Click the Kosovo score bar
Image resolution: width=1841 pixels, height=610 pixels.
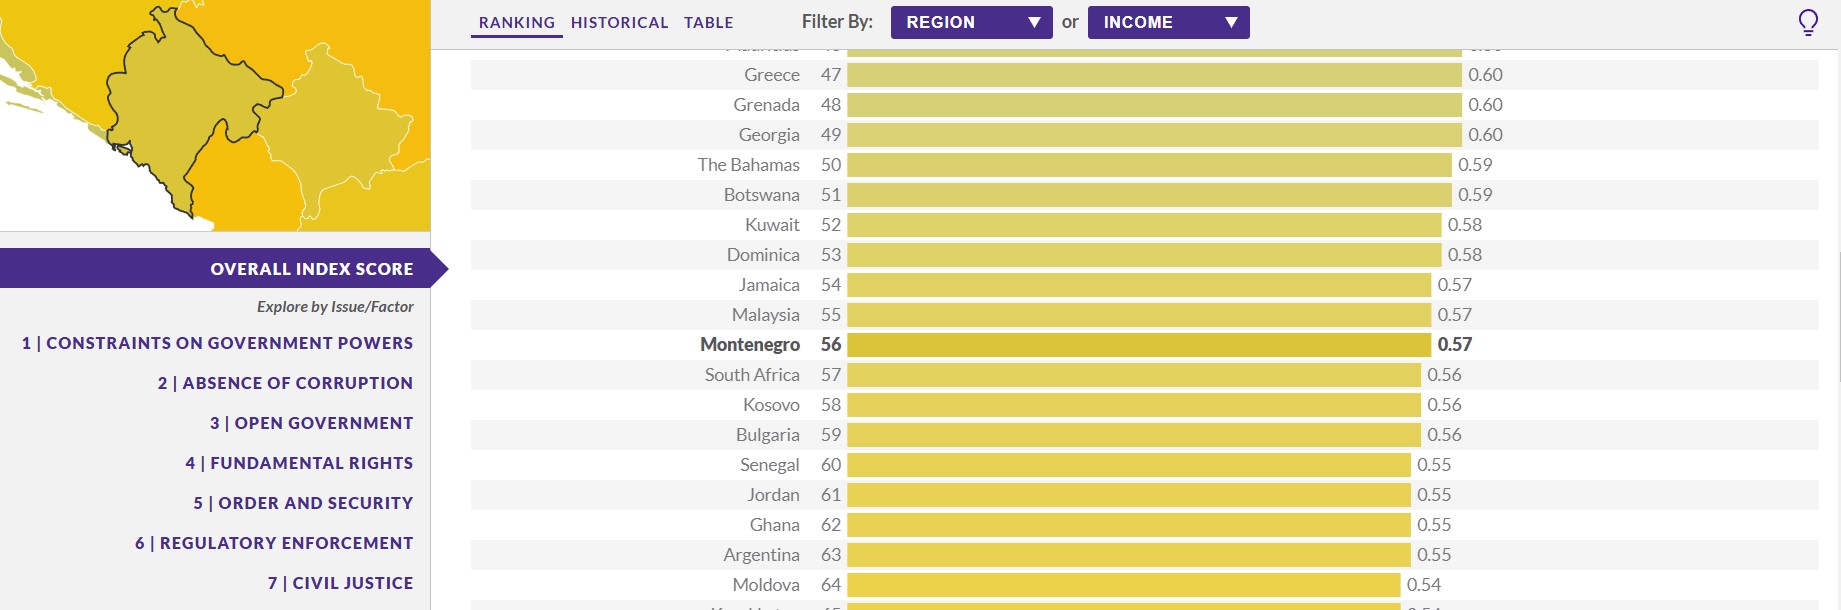pos(1133,405)
